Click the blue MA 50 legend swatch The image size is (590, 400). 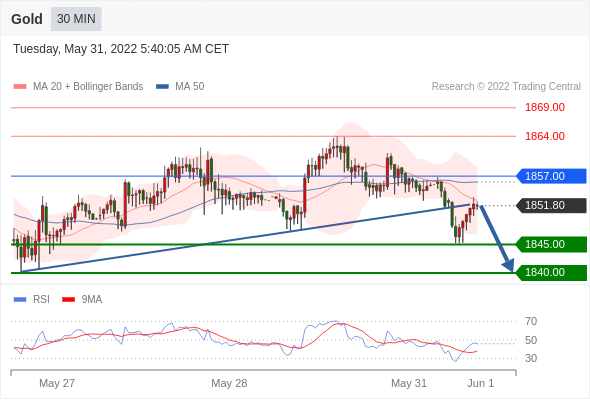162,87
